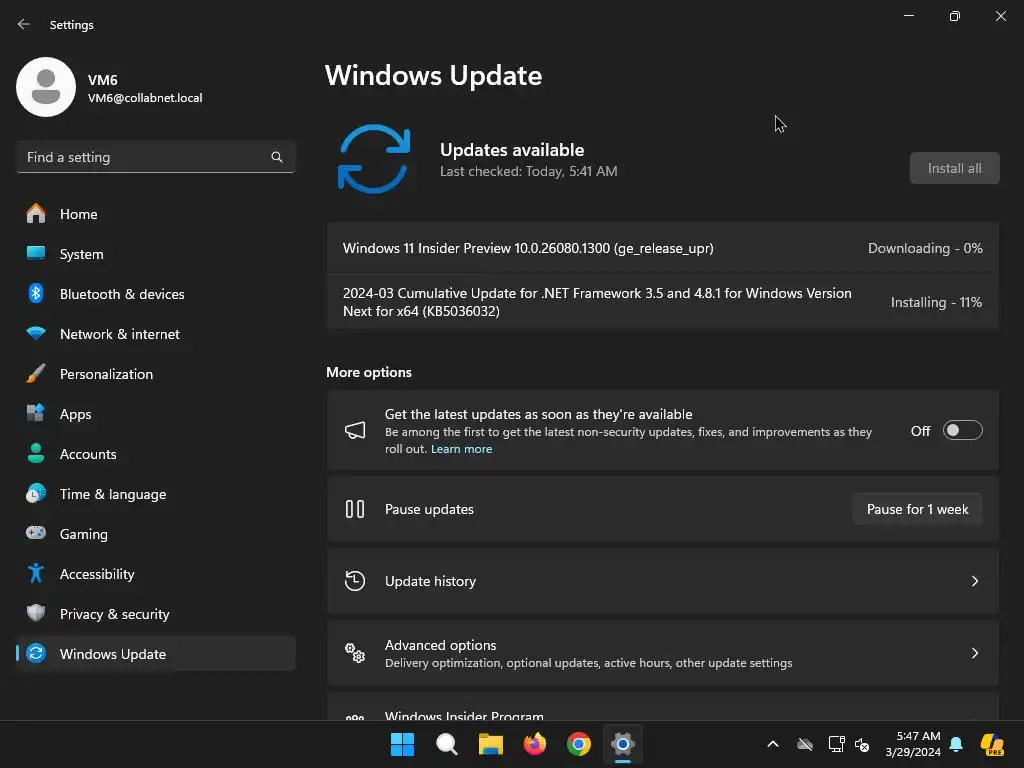This screenshot has width=1024, height=768.
Task: Click the Home house icon in sidebar
Action: pyautogui.click(x=36, y=214)
